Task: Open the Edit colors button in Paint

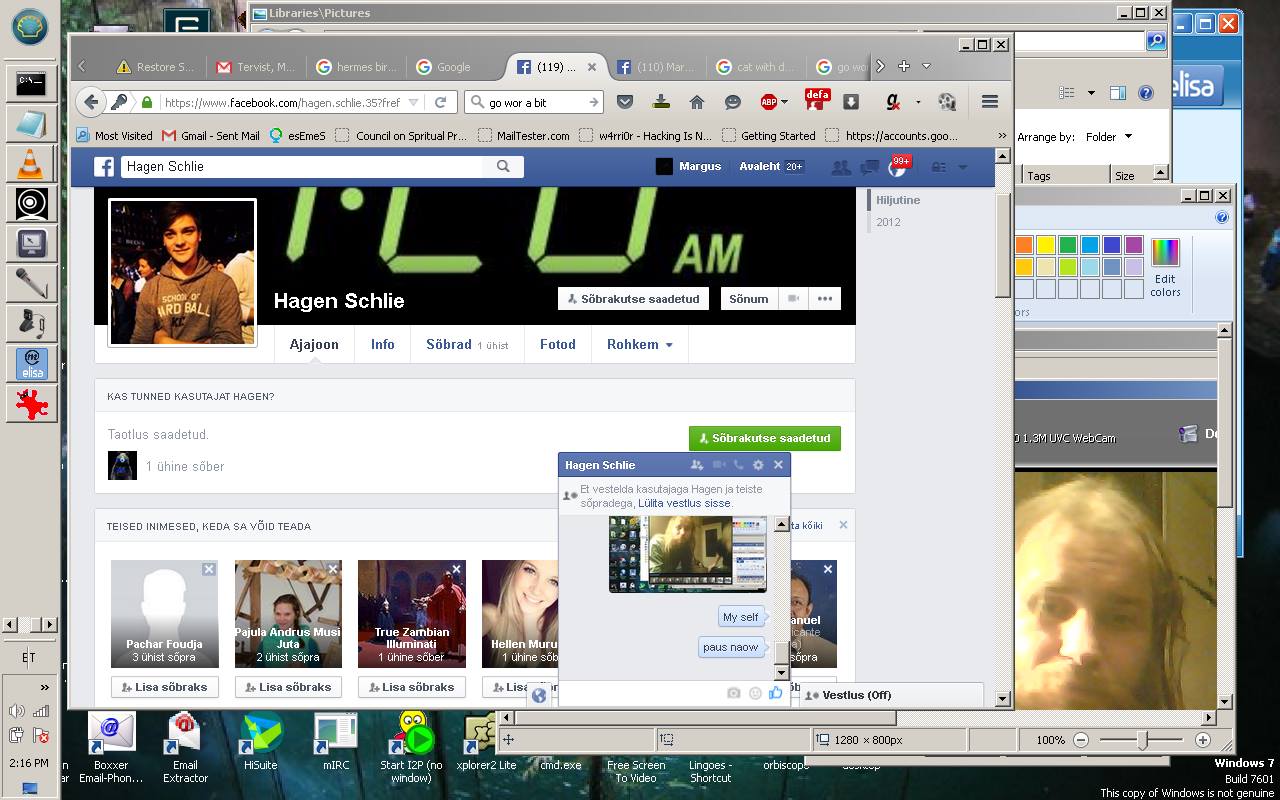Action: (1165, 267)
